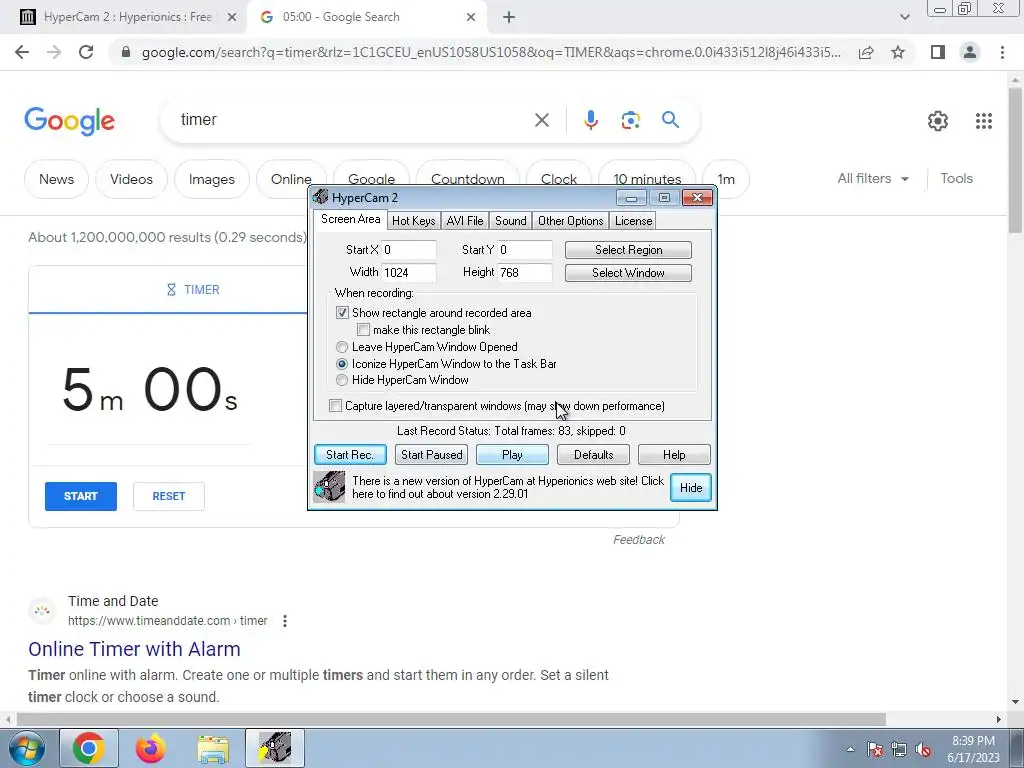Click the Start X input field
This screenshot has height=768, width=1024.
pos(409,249)
